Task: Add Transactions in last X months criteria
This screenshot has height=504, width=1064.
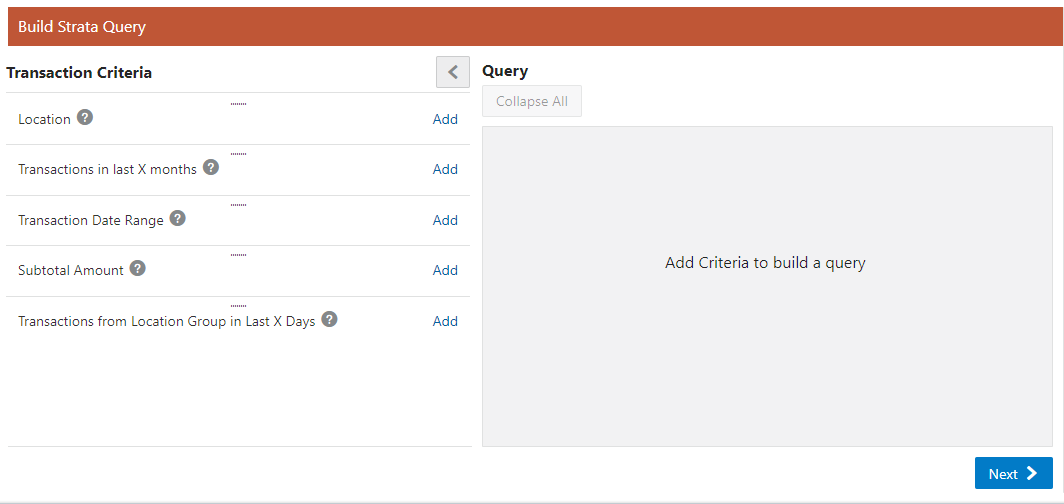Action: click(x=445, y=169)
